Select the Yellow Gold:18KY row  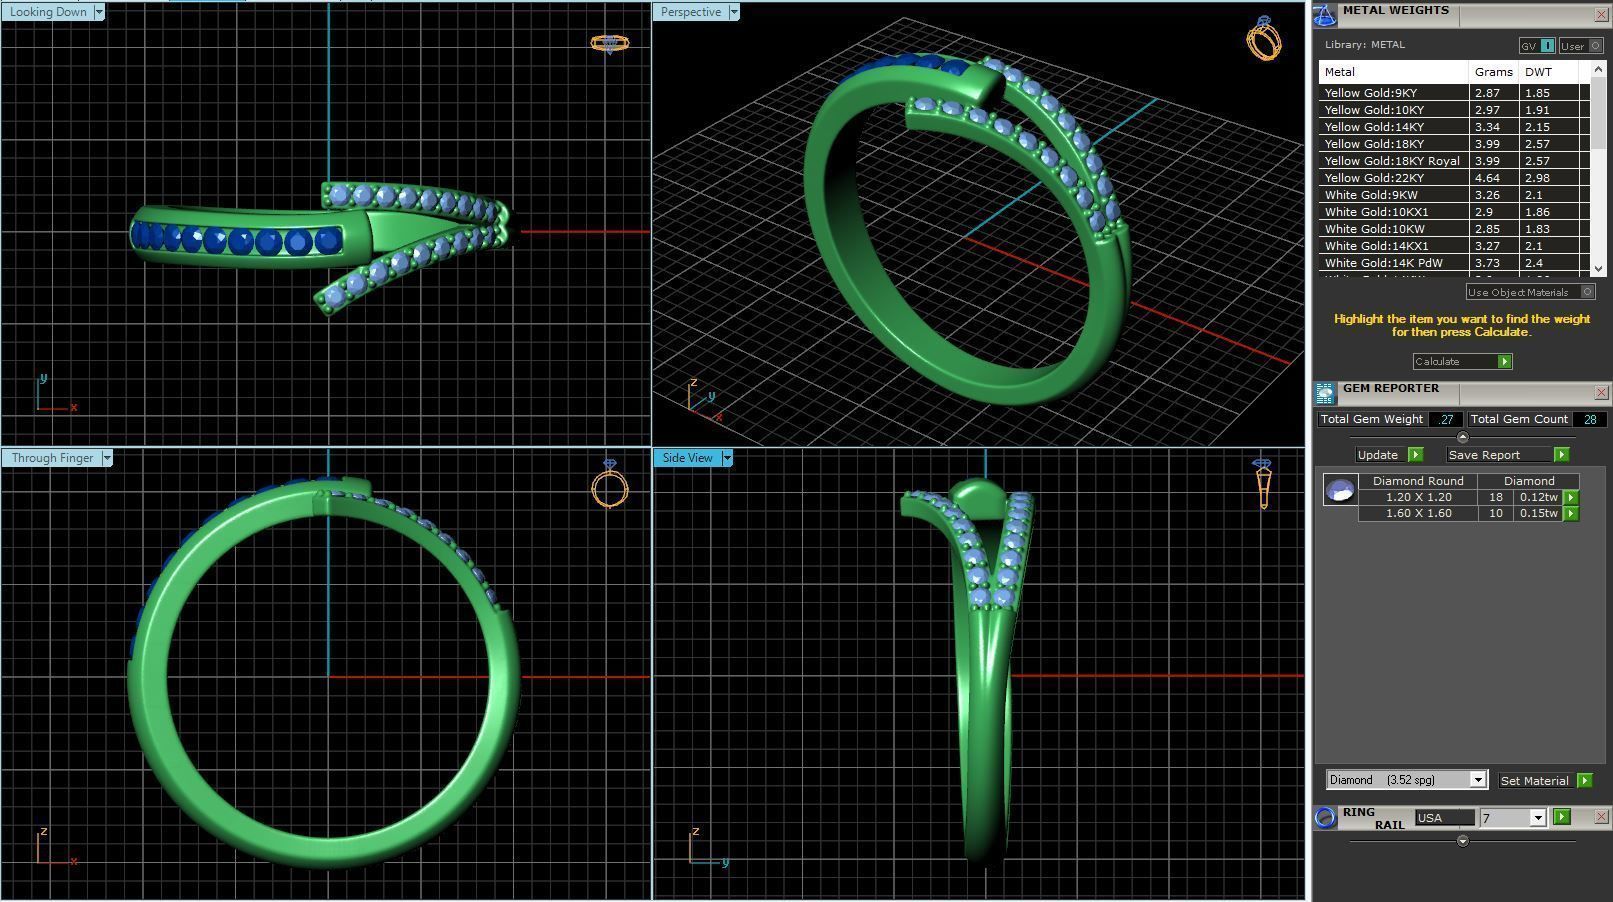(x=1453, y=144)
